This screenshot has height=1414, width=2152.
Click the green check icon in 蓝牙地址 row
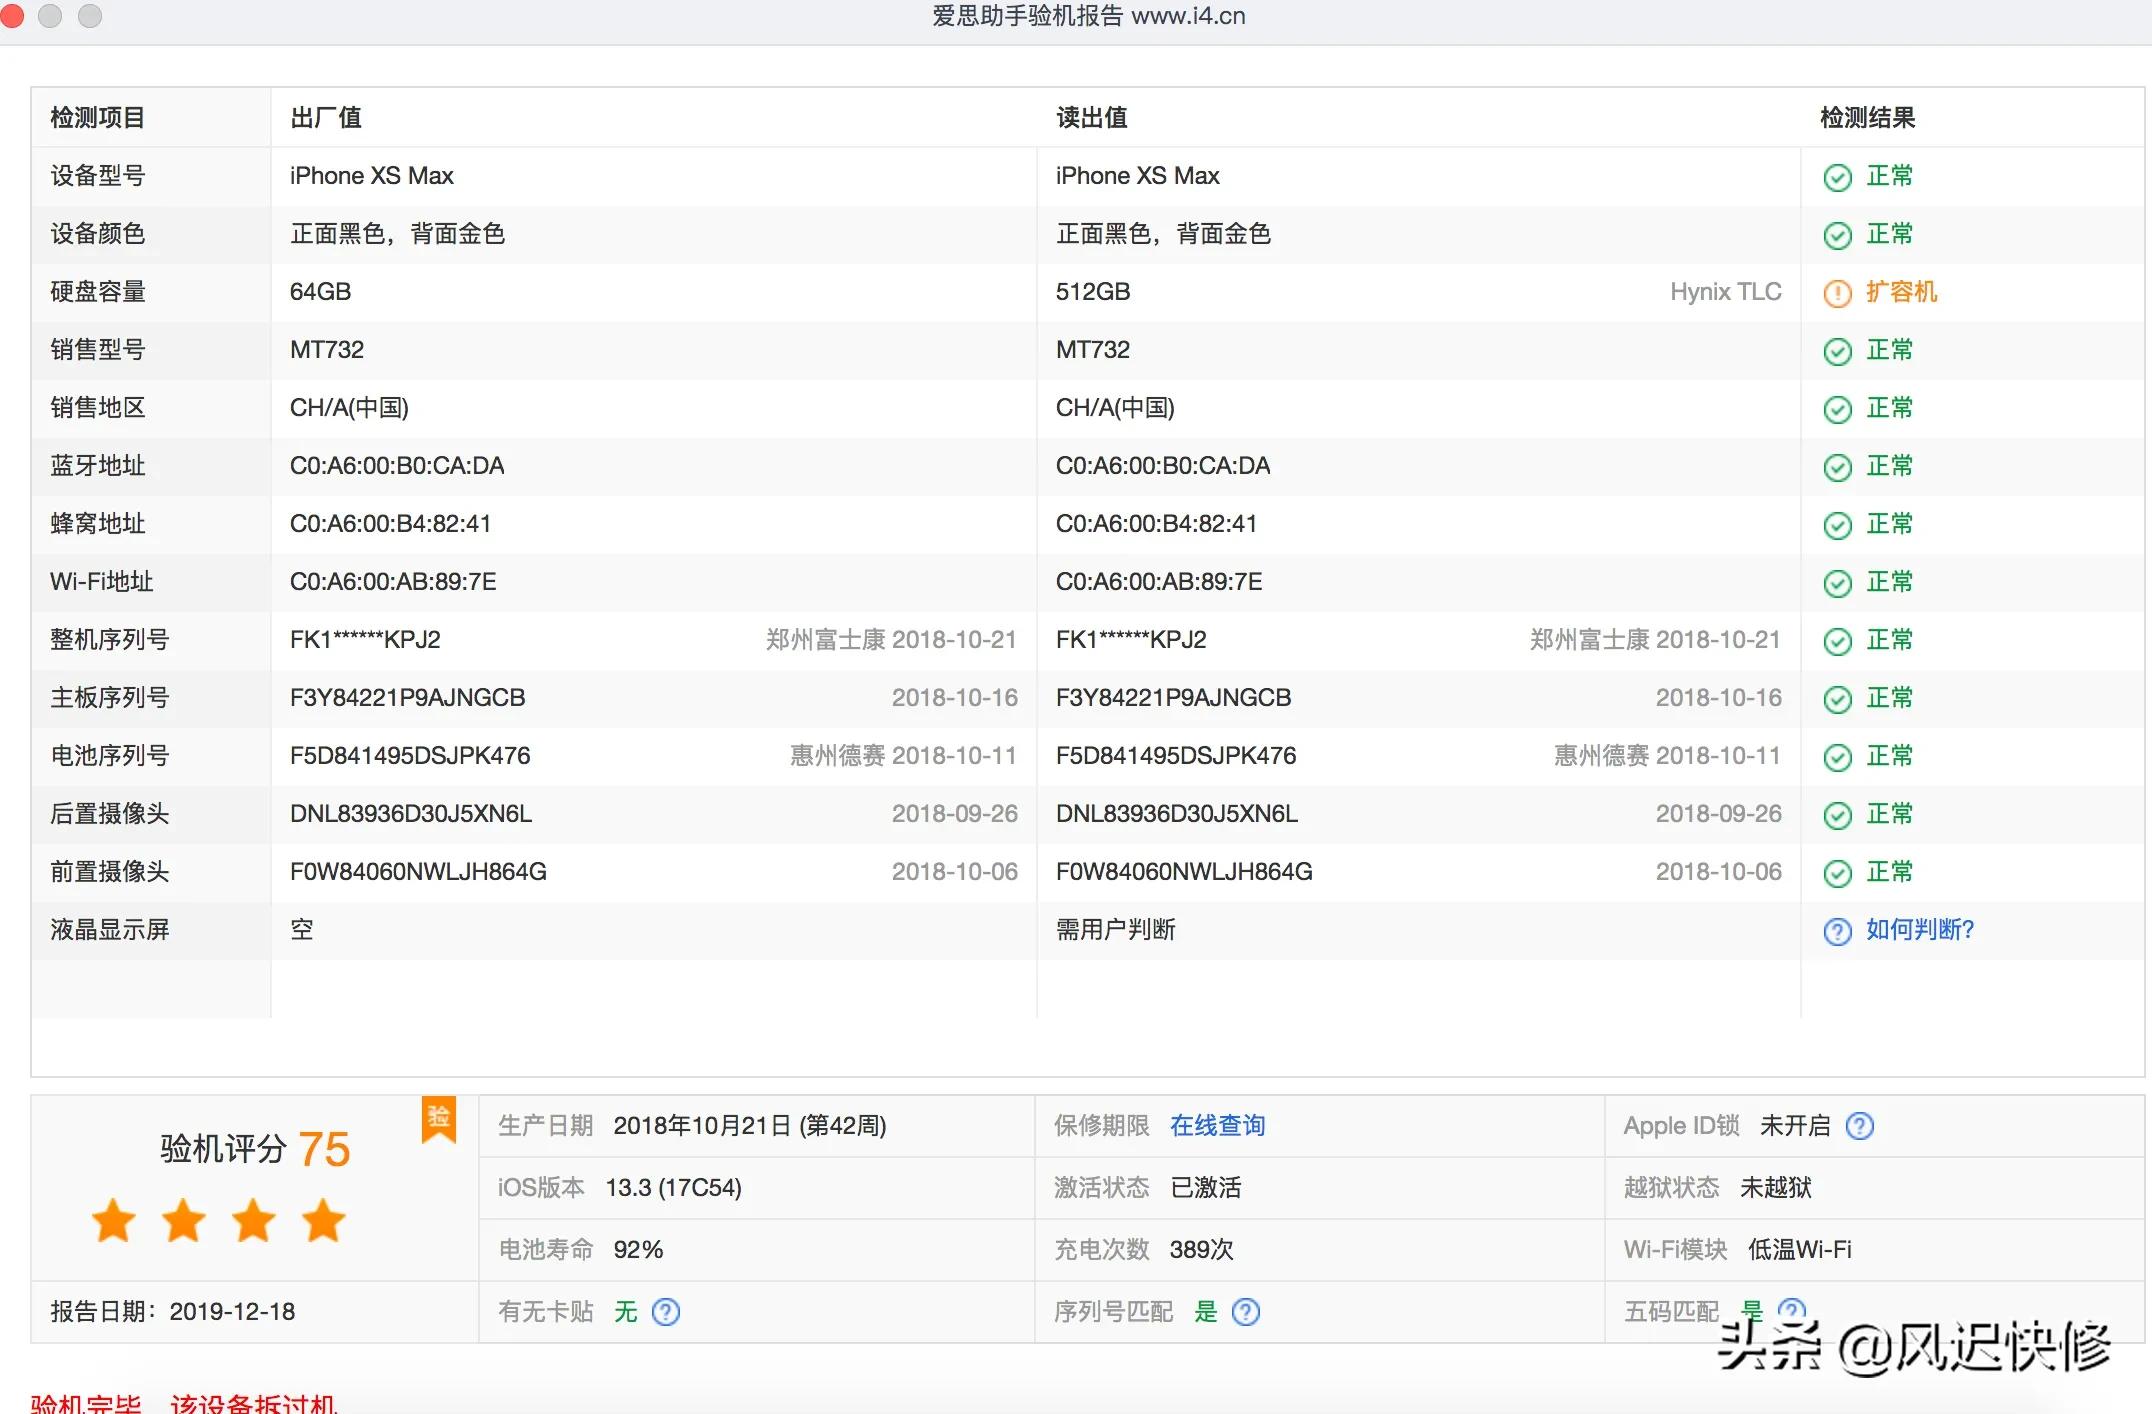1837,468
